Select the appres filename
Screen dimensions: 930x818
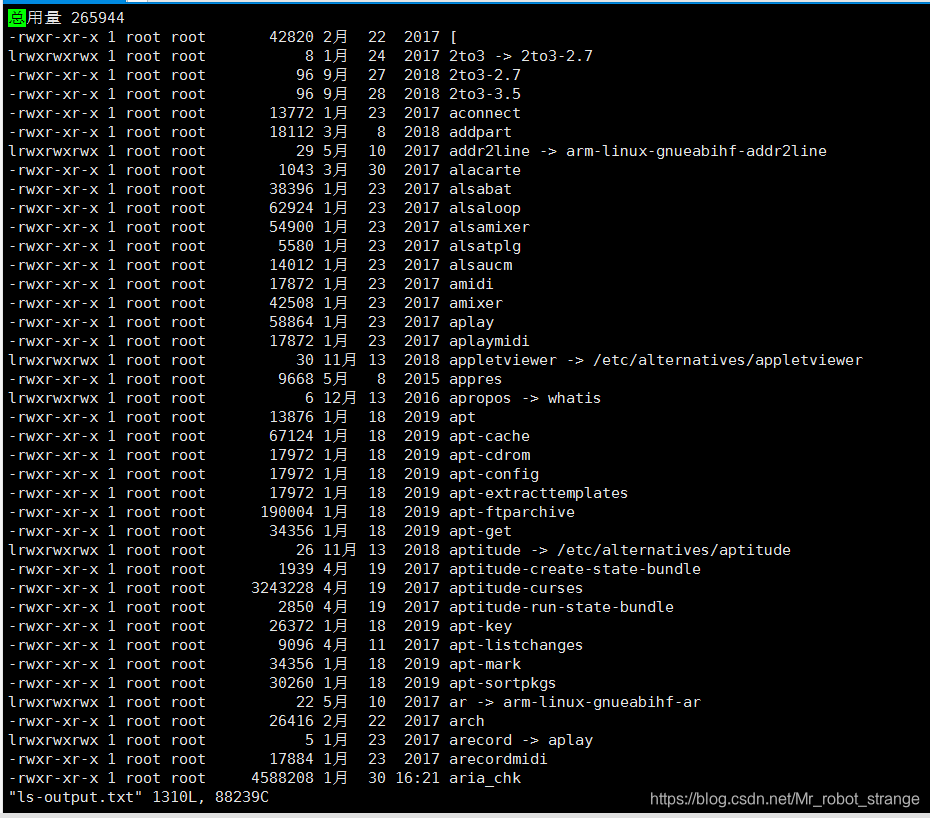point(476,379)
